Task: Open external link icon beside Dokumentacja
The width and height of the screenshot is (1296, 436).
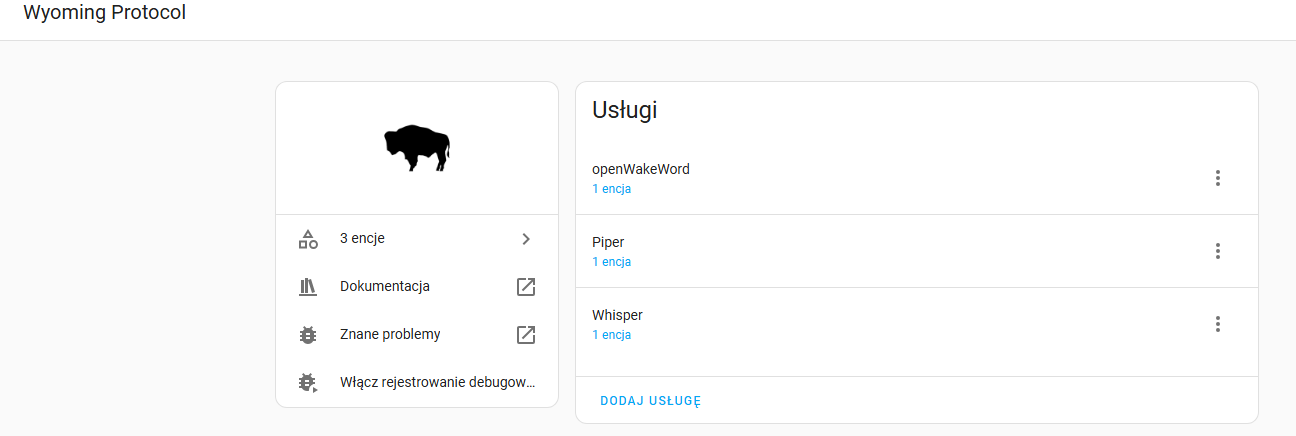Action: click(x=526, y=287)
